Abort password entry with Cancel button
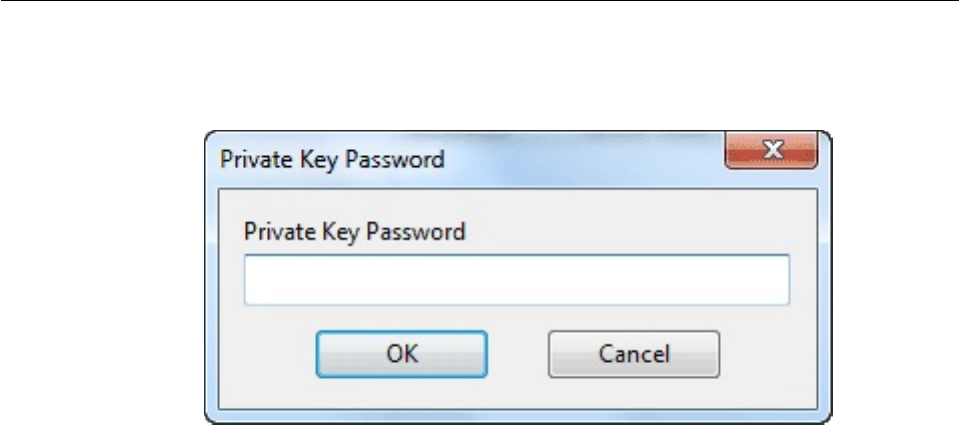This screenshot has width=959, height=425. pyautogui.click(x=634, y=352)
